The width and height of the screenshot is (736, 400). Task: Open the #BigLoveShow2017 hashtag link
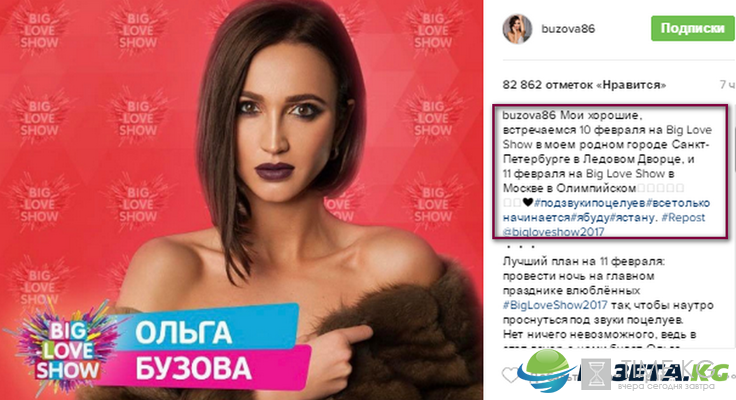click(x=555, y=305)
